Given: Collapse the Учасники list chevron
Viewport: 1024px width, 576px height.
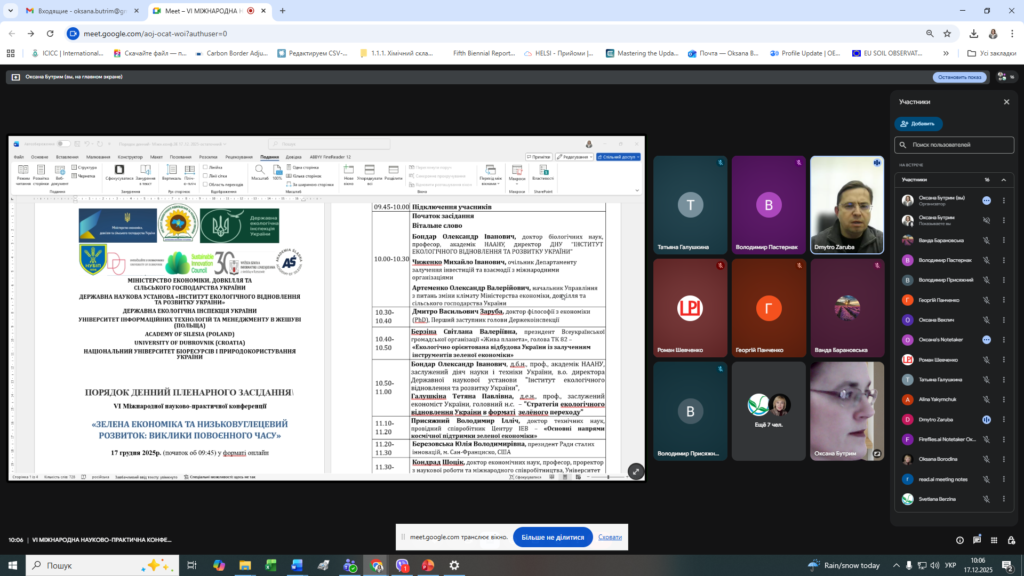Looking at the screenshot, I should (x=1003, y=180).
